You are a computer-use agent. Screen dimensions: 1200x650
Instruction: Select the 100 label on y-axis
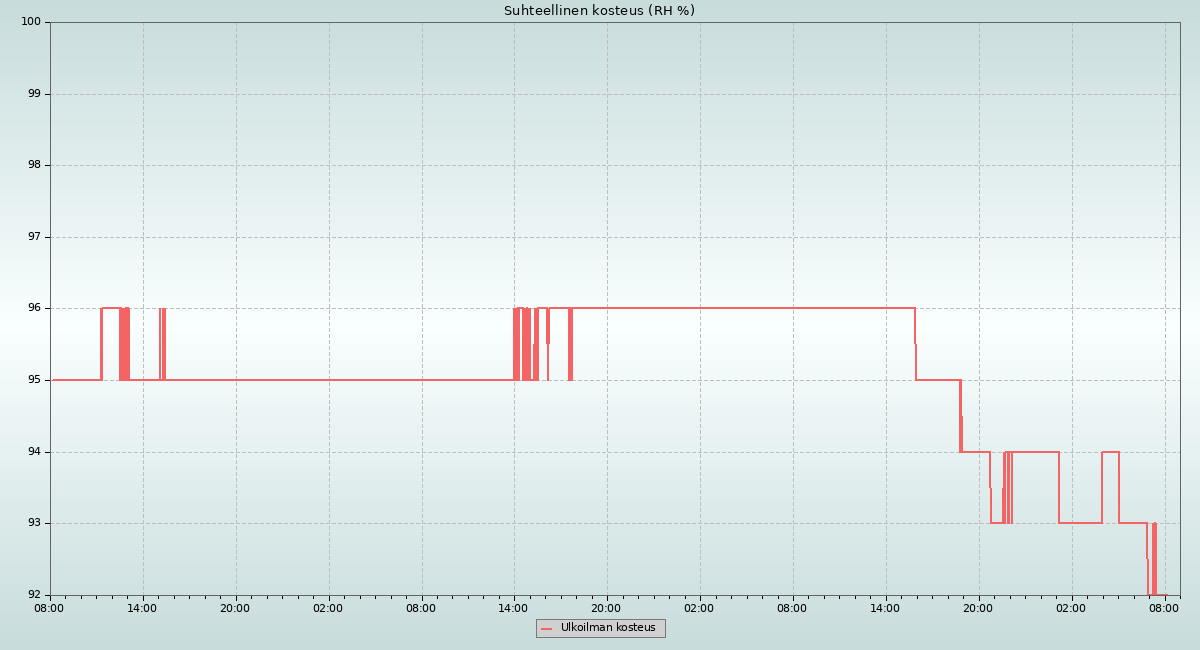pyautogui.click(x=30, y=22)
